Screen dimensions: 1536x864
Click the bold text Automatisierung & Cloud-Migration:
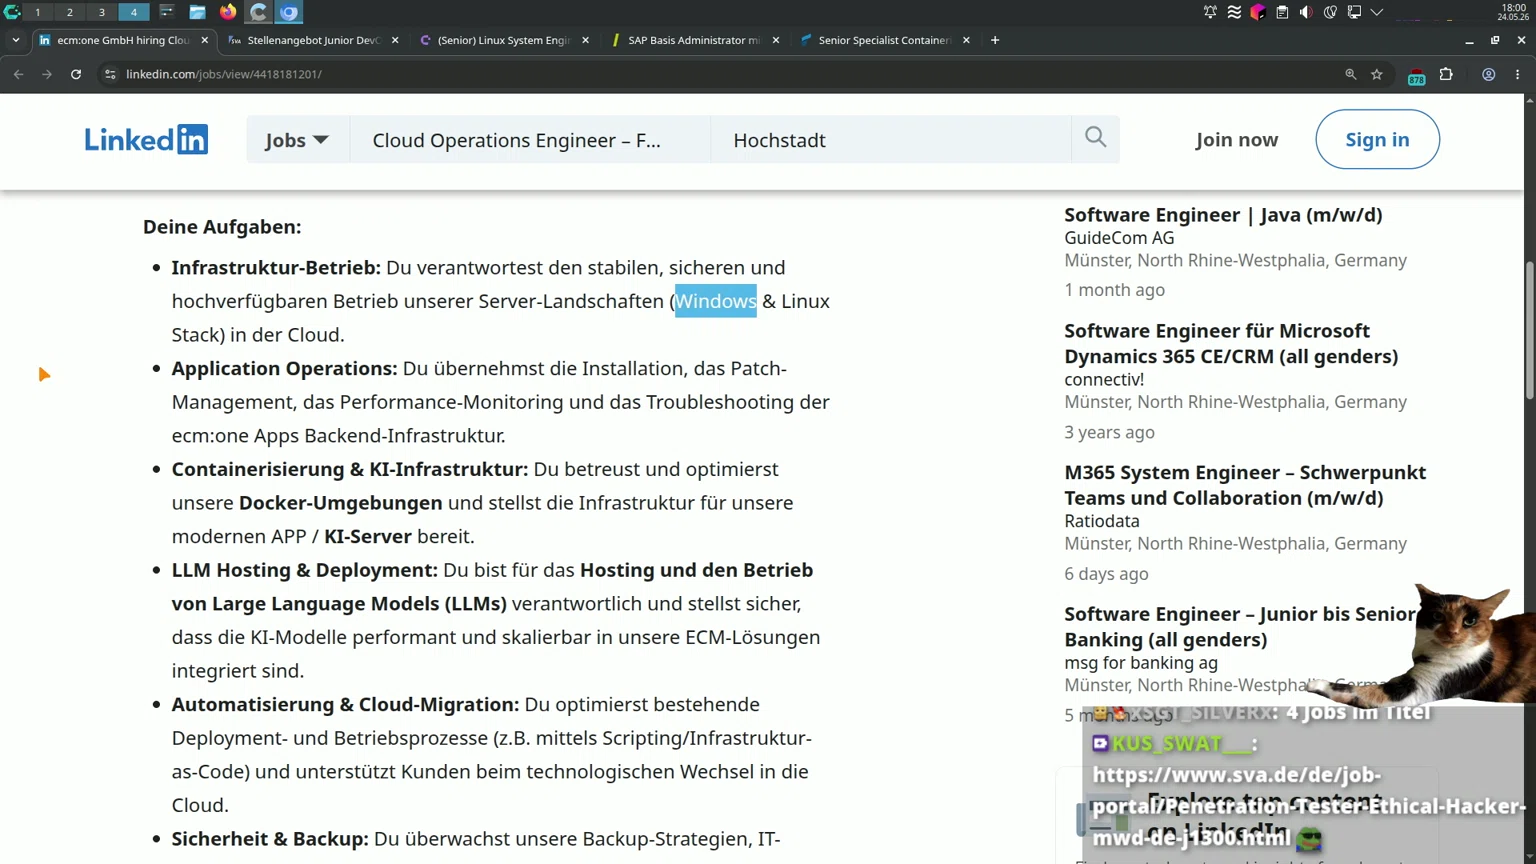(345, 705)
